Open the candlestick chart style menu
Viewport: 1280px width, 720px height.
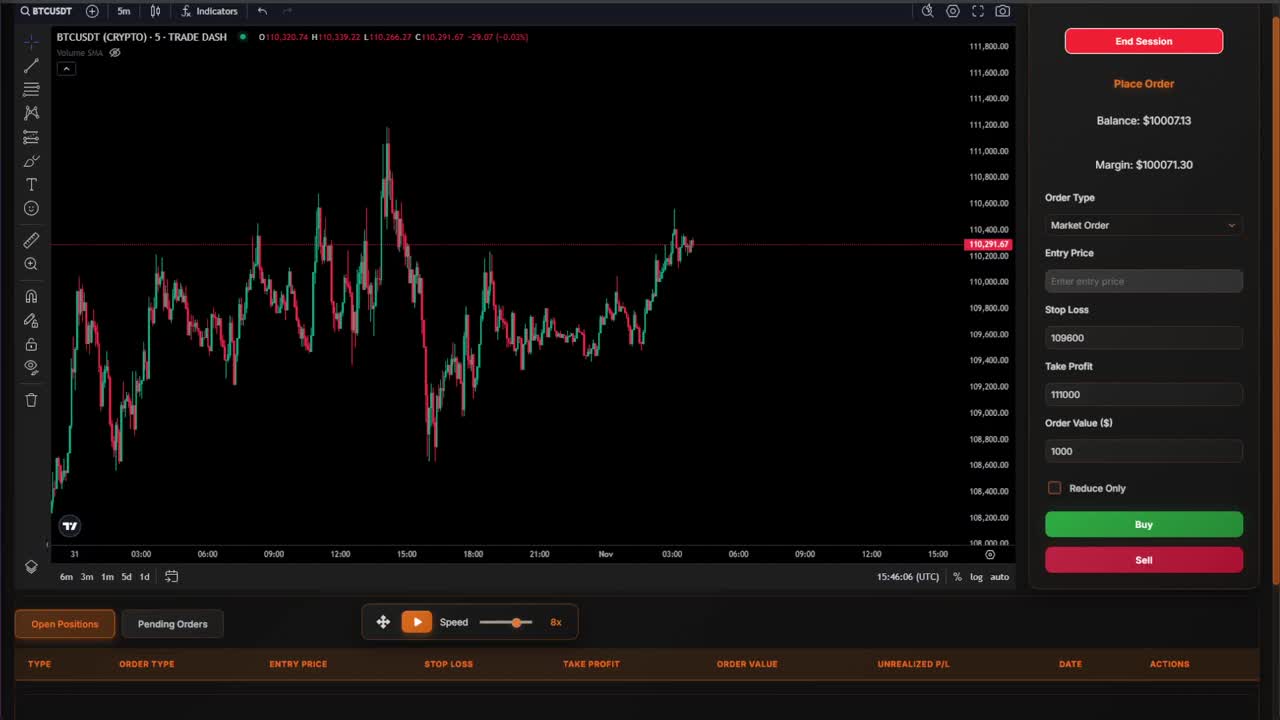[x=155, y=11]
